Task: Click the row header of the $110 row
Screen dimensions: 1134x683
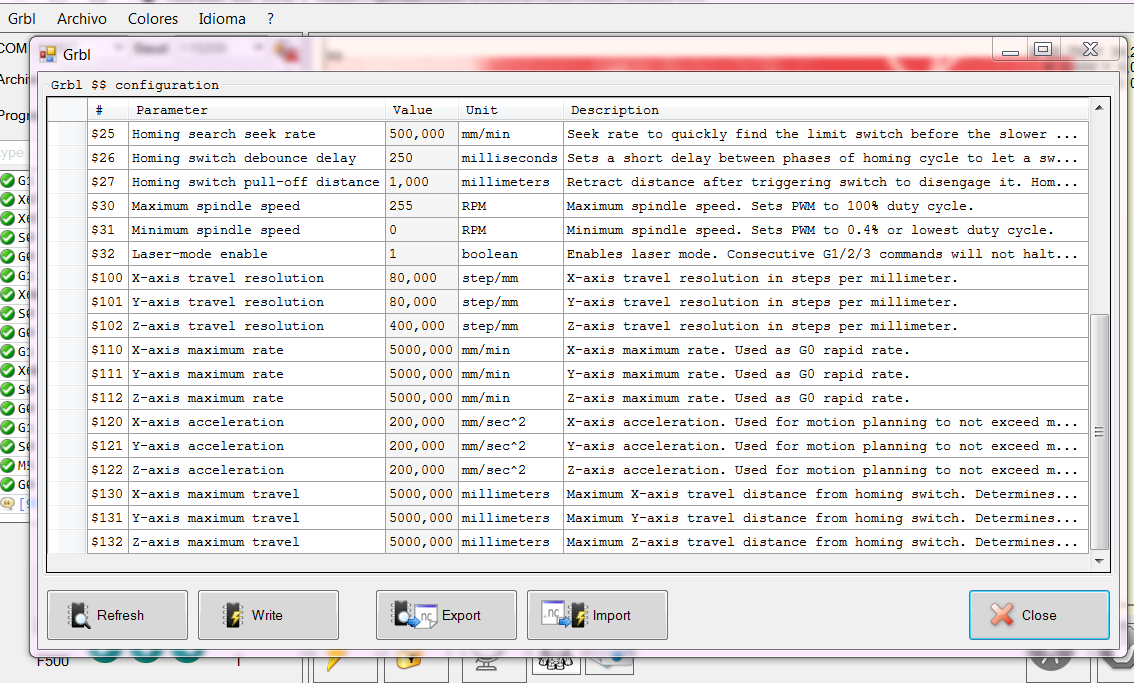Action: click(67, 349)
